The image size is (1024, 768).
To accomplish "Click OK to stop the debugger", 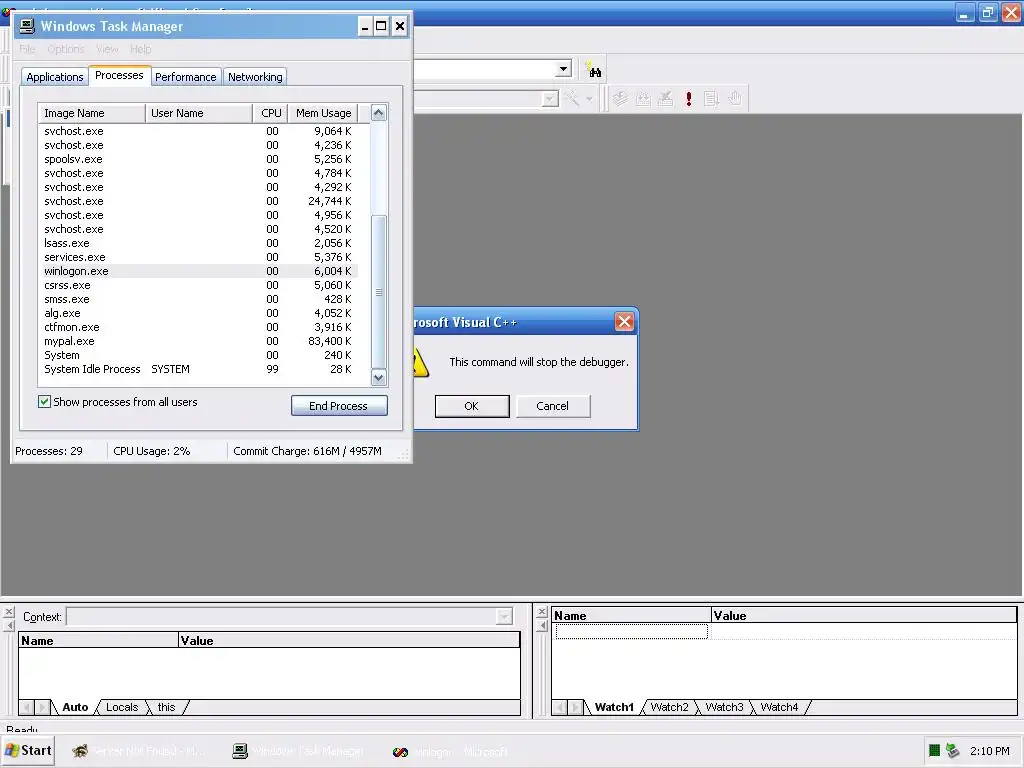I will coord(472,406).
